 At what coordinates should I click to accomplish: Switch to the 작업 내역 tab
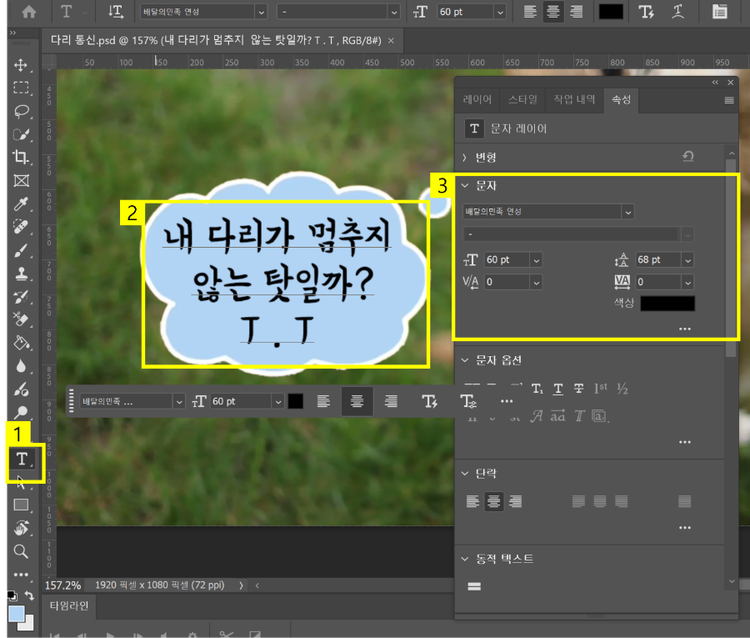pos(574,99)
